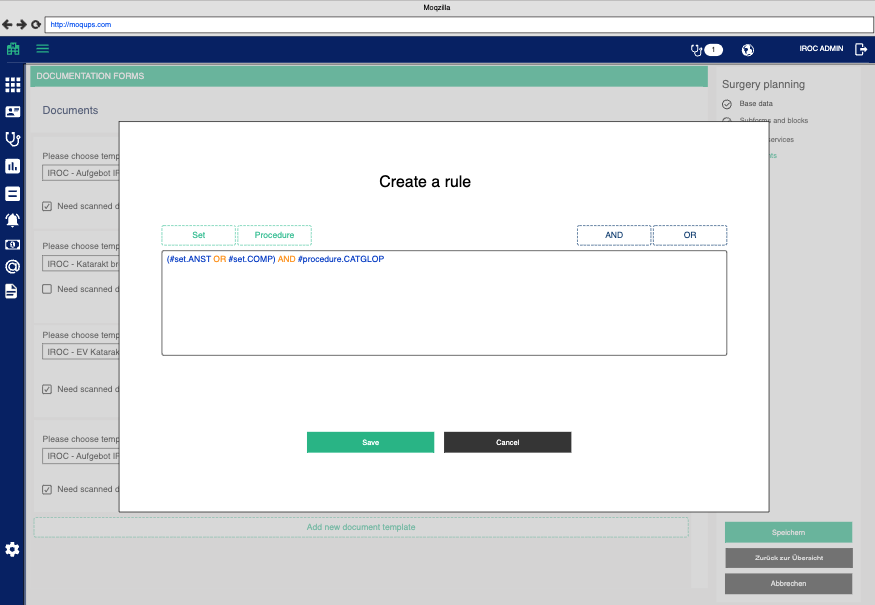Open the bar chart statistics icon

[x=13, y=166]
